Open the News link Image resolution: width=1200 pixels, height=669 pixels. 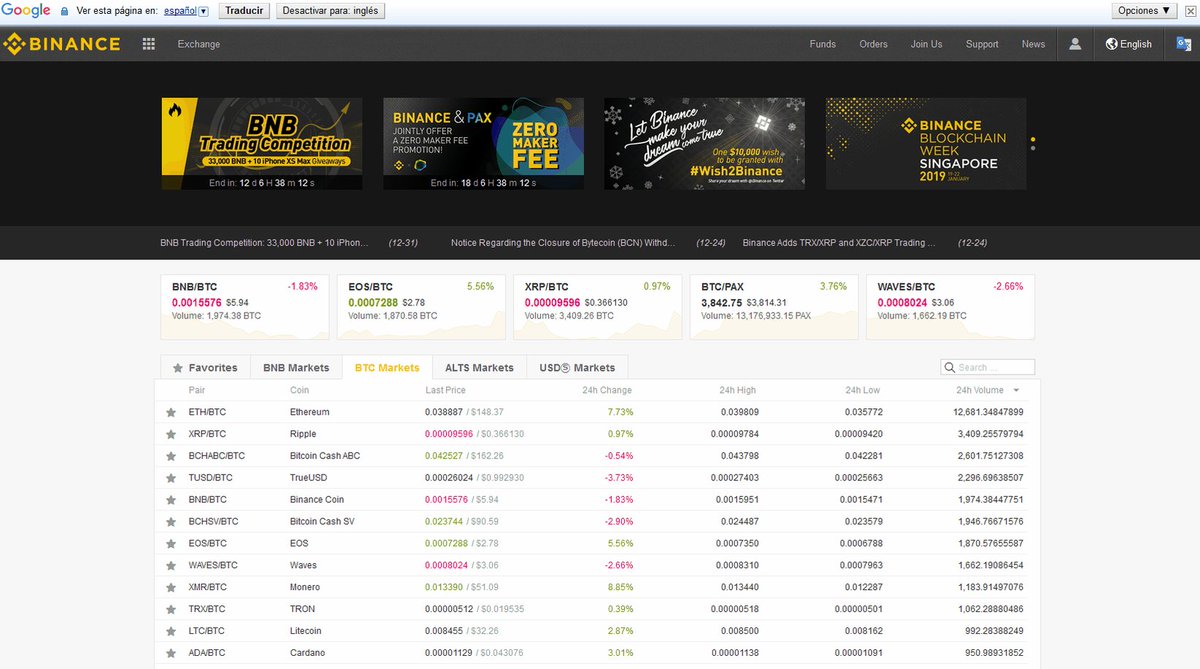[x=1033, y=44]
